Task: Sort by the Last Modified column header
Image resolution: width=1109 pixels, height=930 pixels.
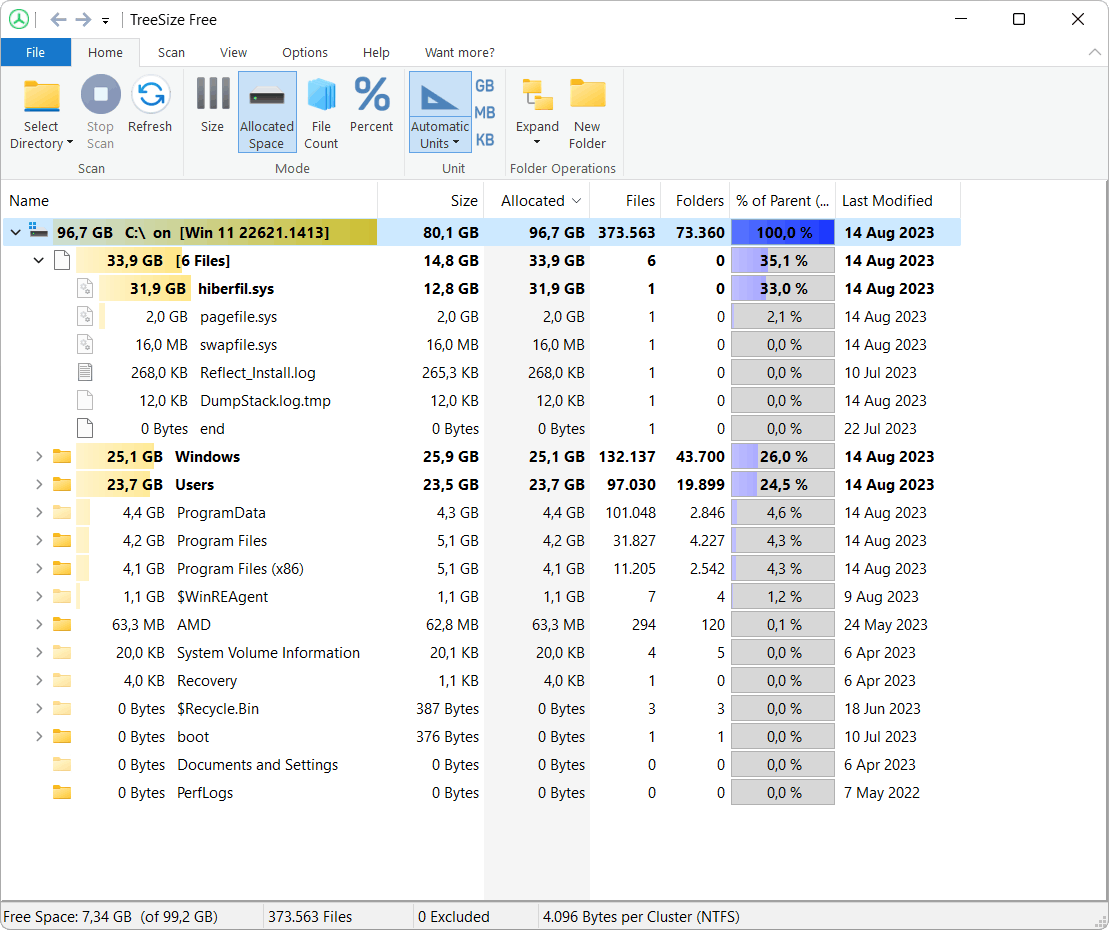Action: [887, 201]
